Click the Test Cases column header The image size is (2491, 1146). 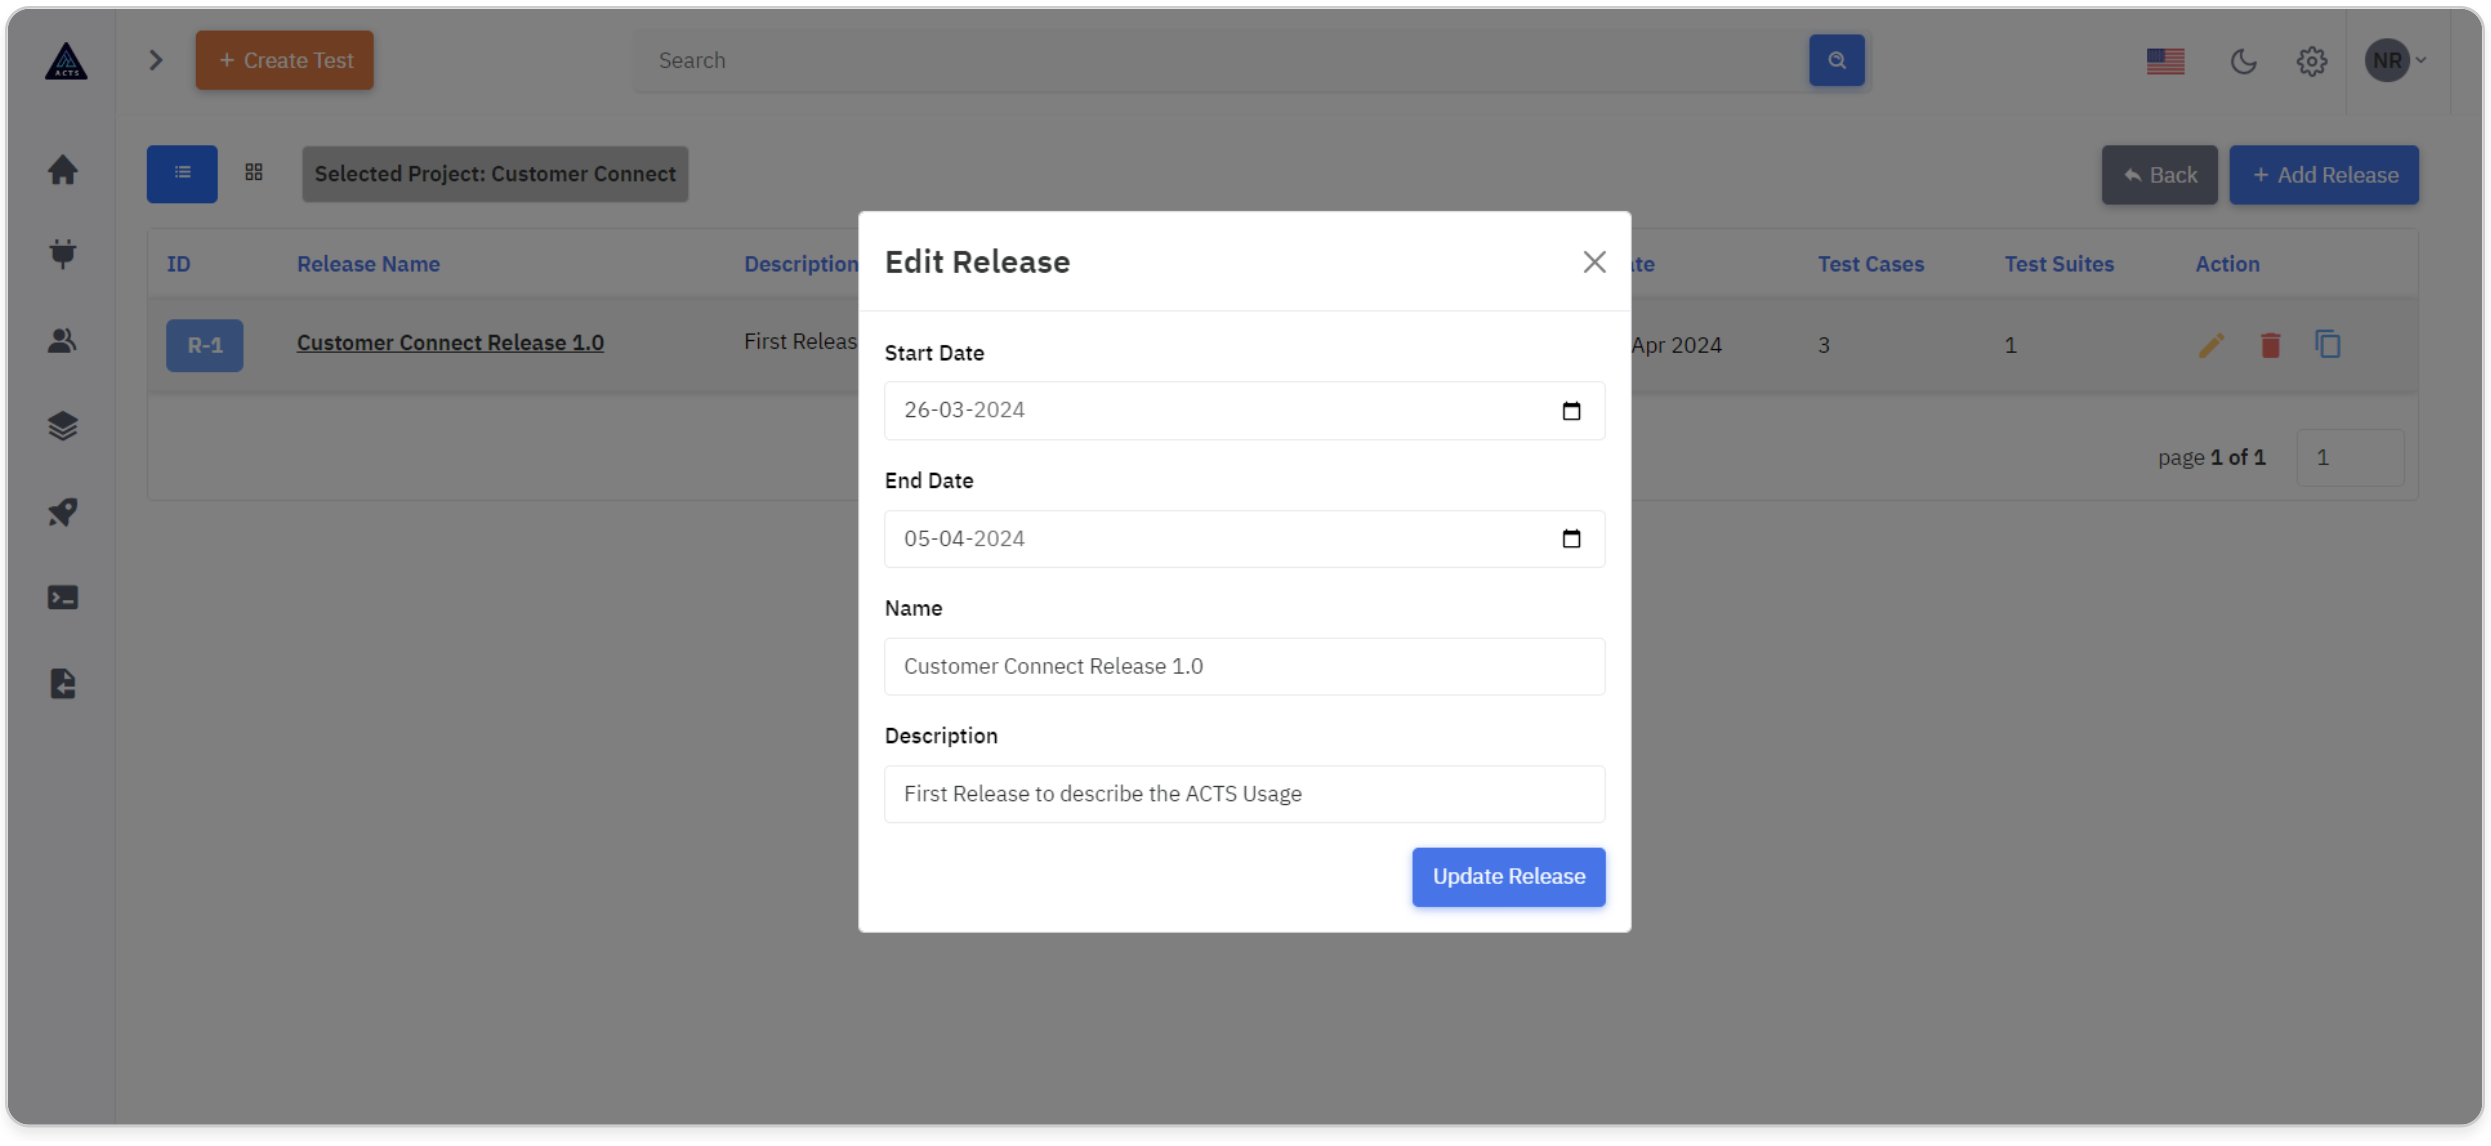click(x=1870, y=264)
